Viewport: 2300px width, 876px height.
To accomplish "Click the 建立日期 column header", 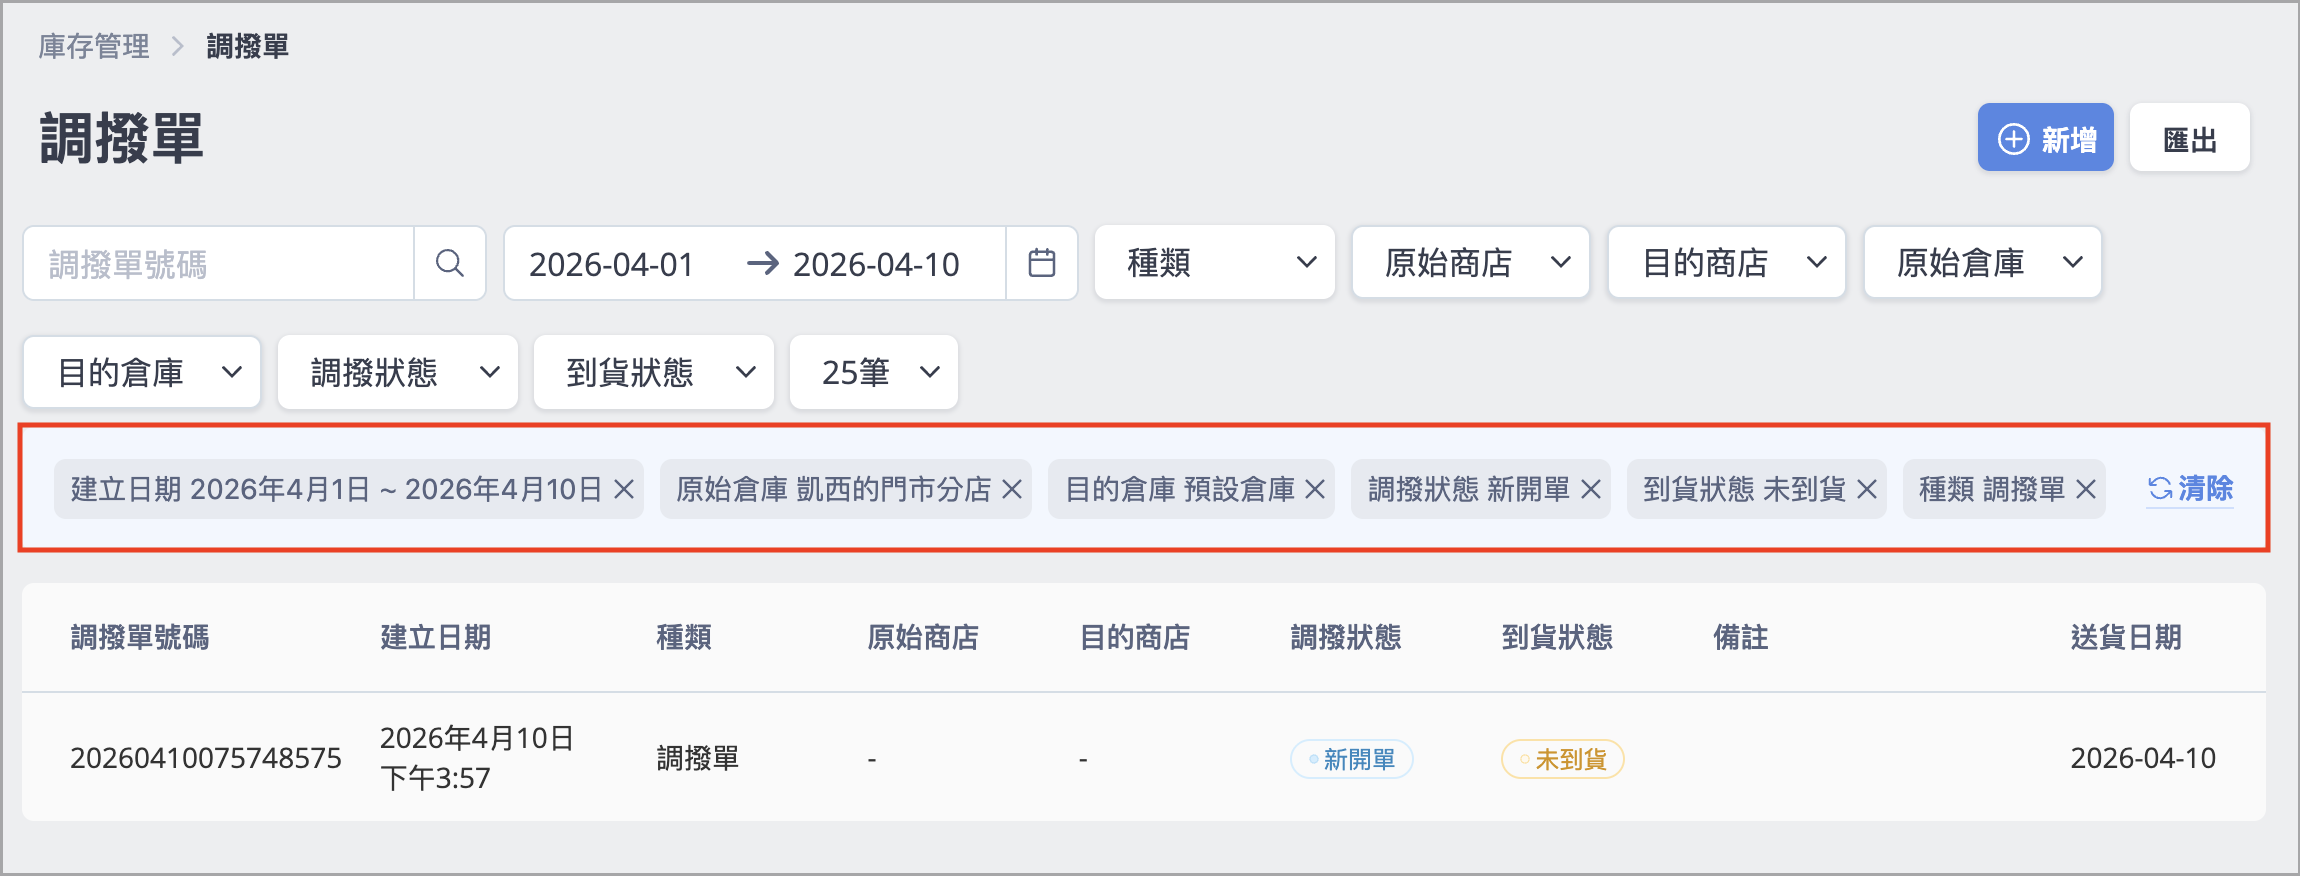I will [x=436, y=637].
